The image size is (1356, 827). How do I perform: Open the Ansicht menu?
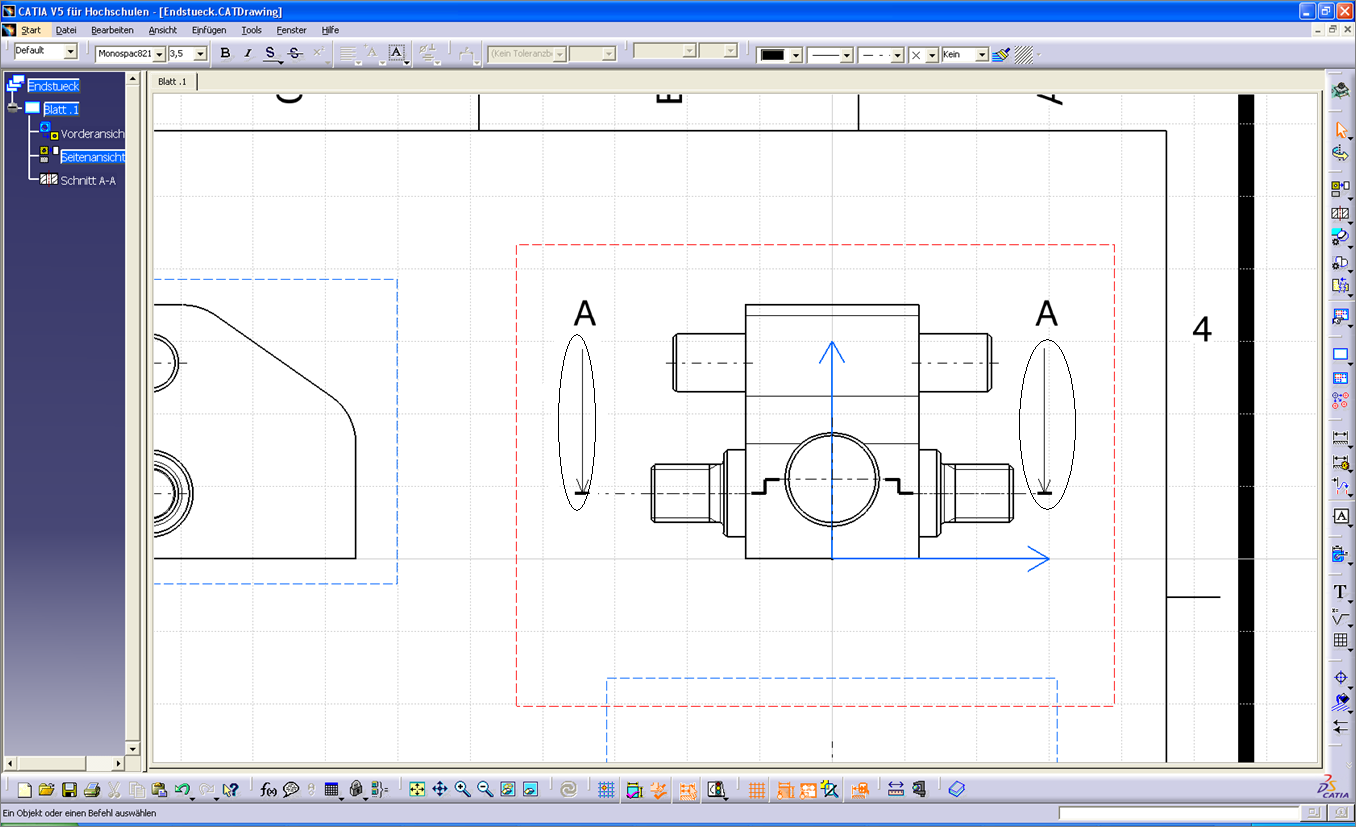(x=163, y=30)
